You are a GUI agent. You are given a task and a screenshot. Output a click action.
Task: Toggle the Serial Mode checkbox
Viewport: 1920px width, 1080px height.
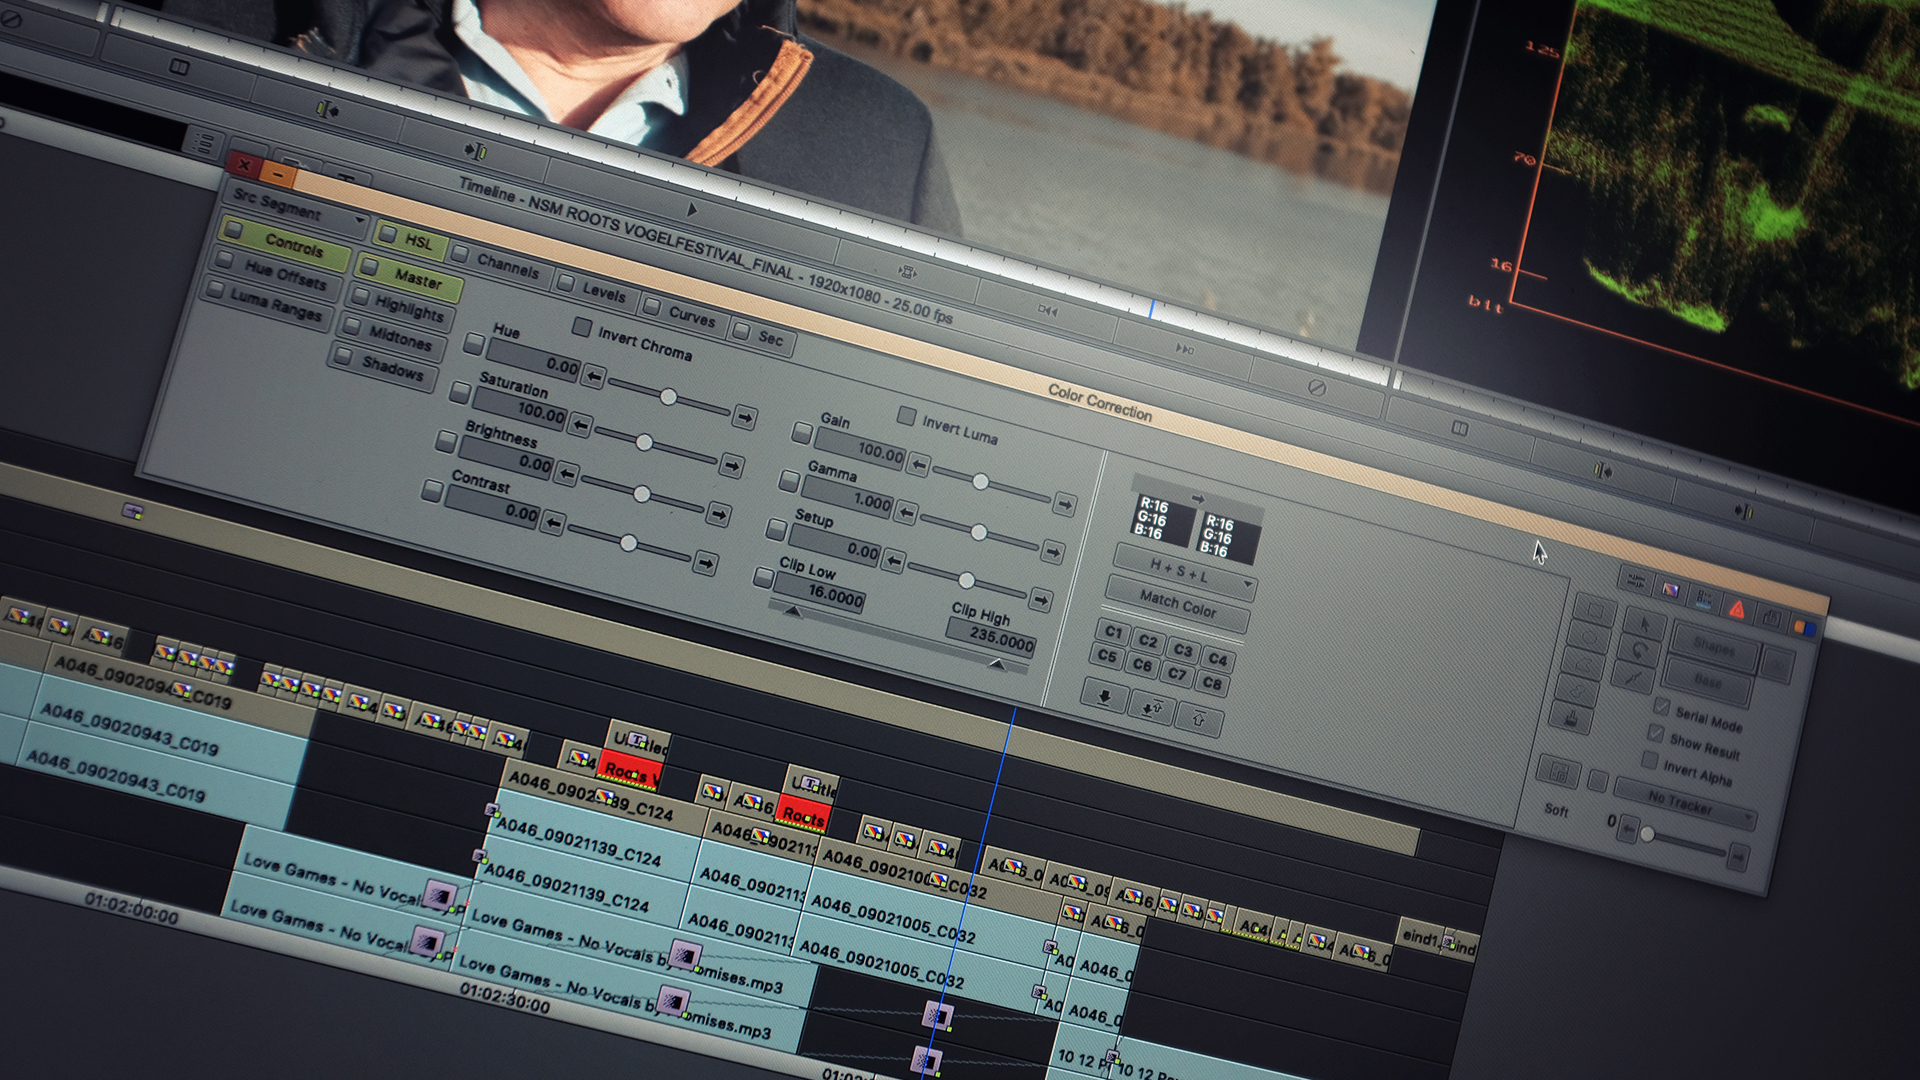click(1661, 706)
